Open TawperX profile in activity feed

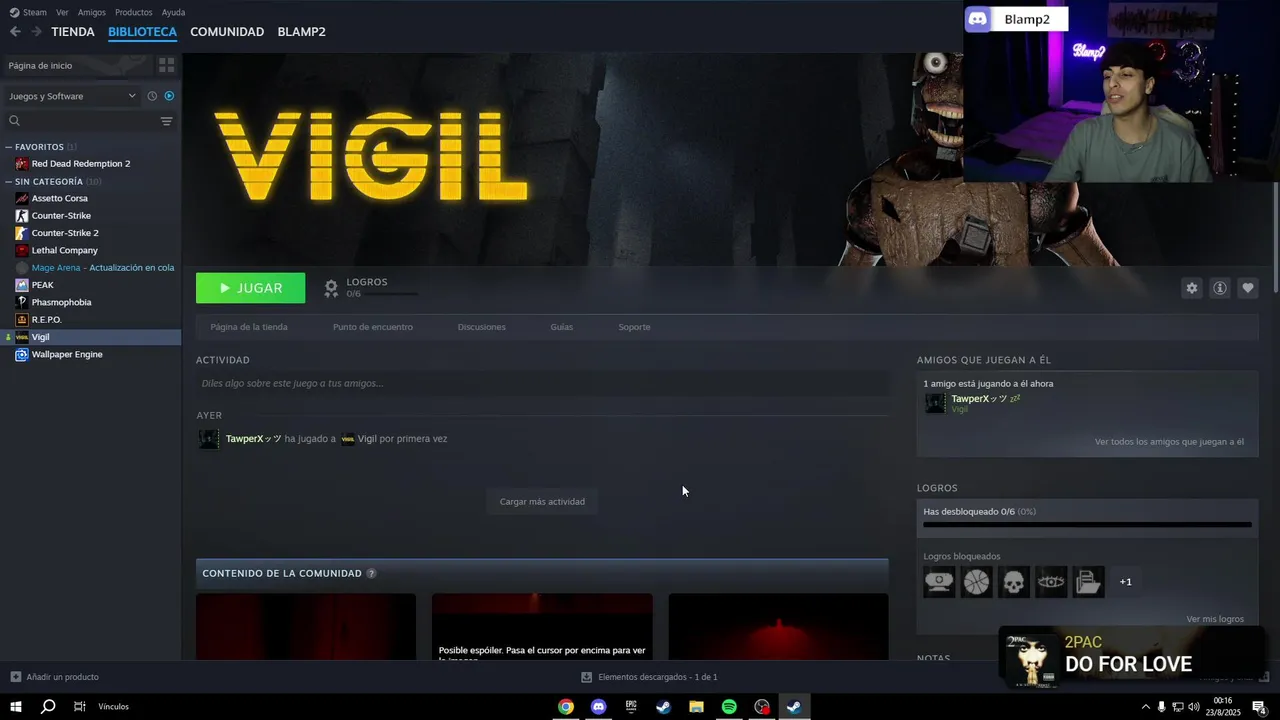(253, 439)
